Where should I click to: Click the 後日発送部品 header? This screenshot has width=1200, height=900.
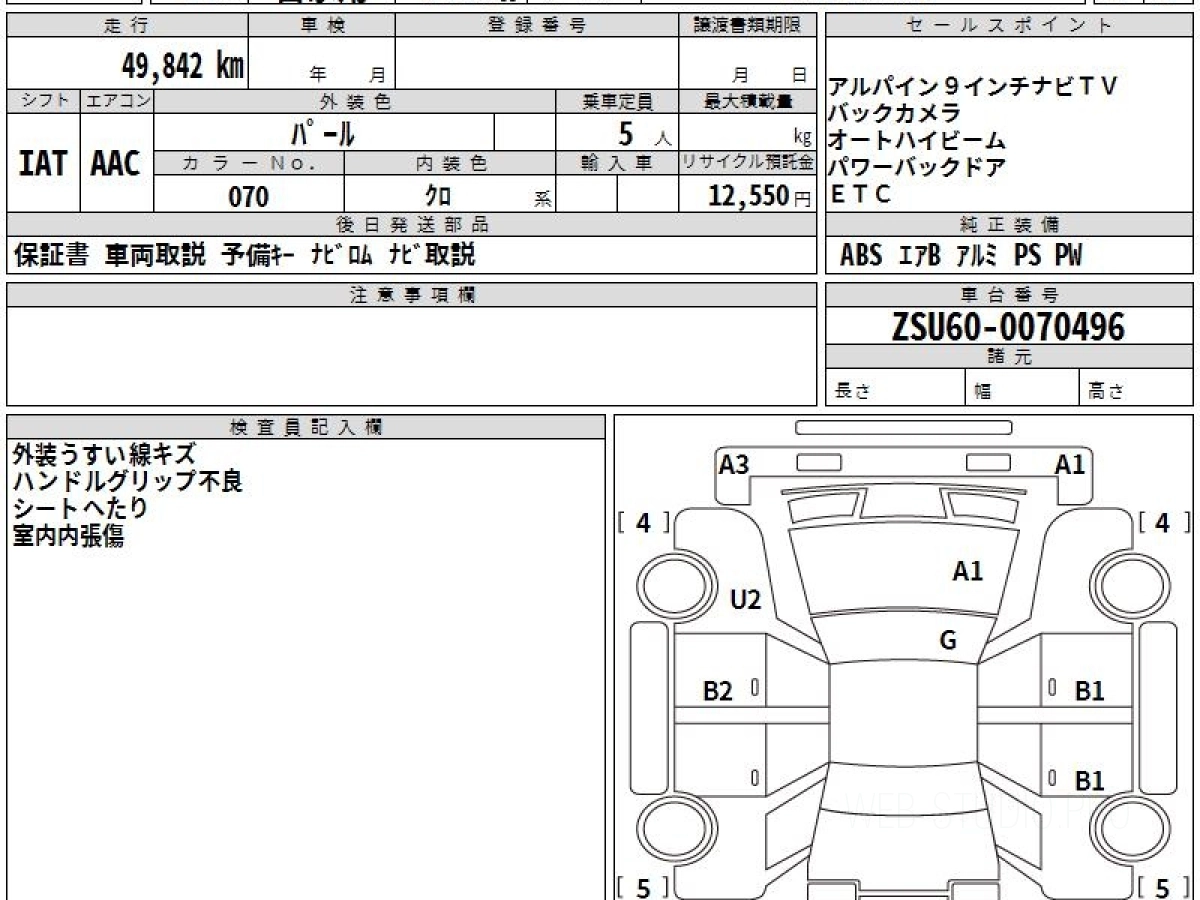point(412,225)
